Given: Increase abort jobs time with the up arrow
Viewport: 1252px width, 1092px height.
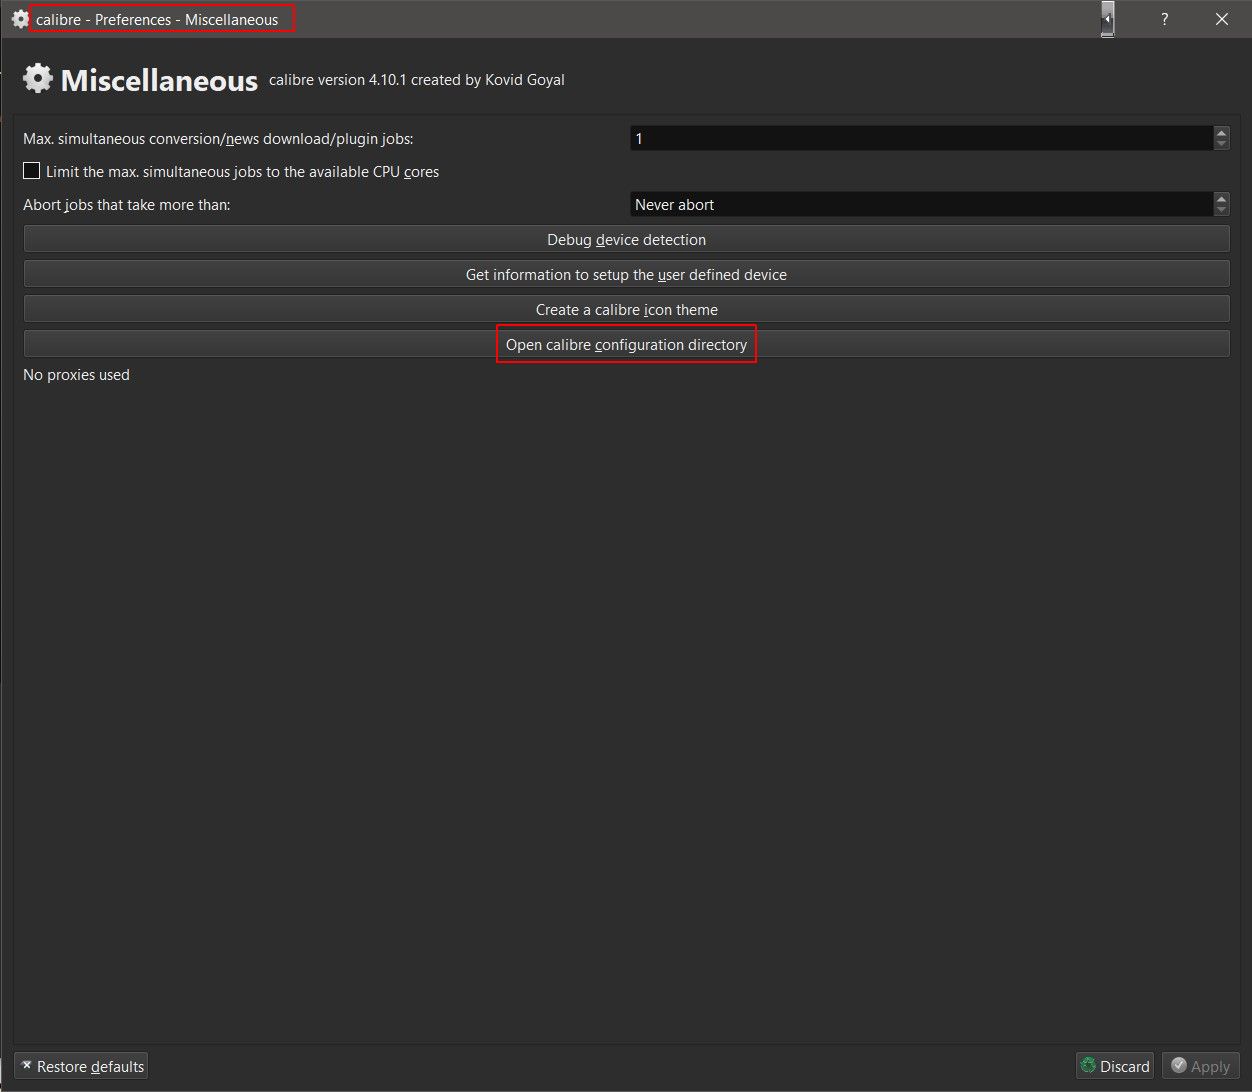Looking at the screenshot, I should (x=1221, y=198).
